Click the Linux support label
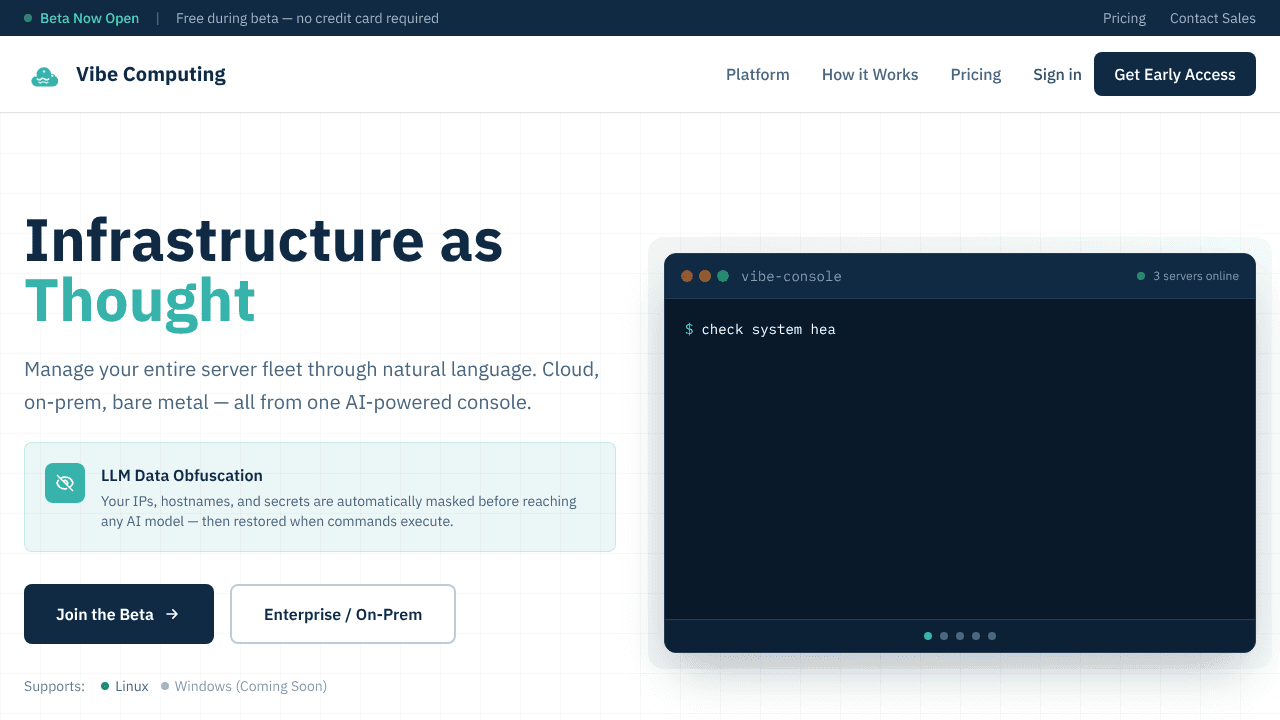This screenshot has height=720, width=1280. [132, 686]
